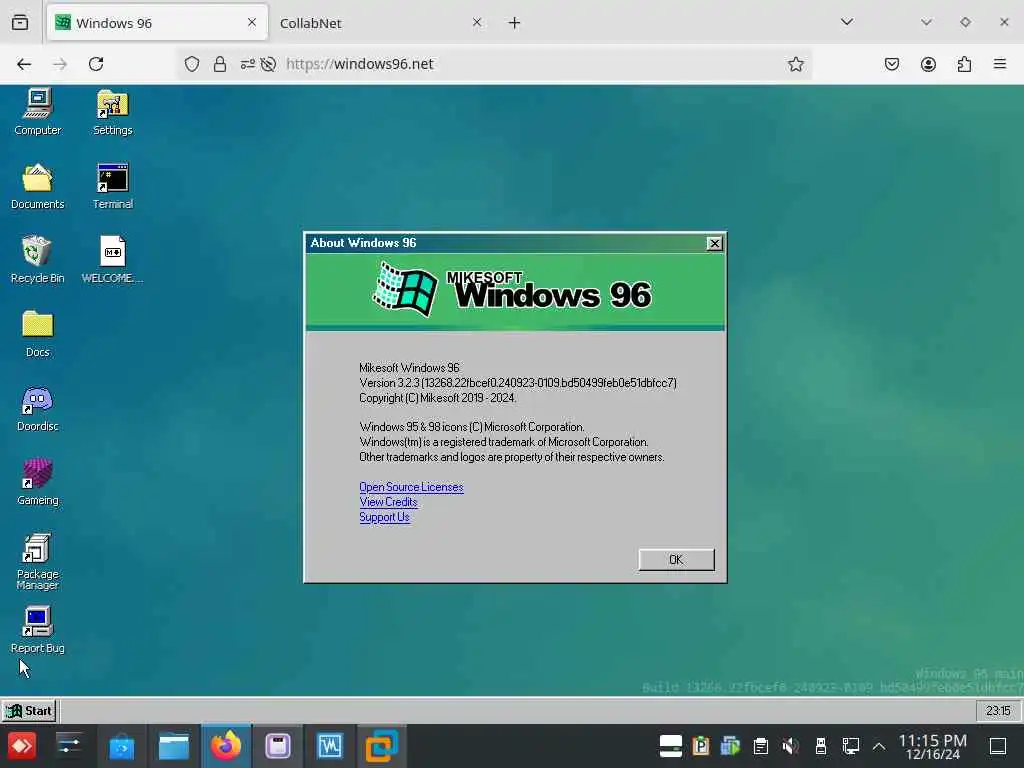This screenshot has height=768, width=1024.
Task: Click the show desktop button on panel
Action: (998, 746)
